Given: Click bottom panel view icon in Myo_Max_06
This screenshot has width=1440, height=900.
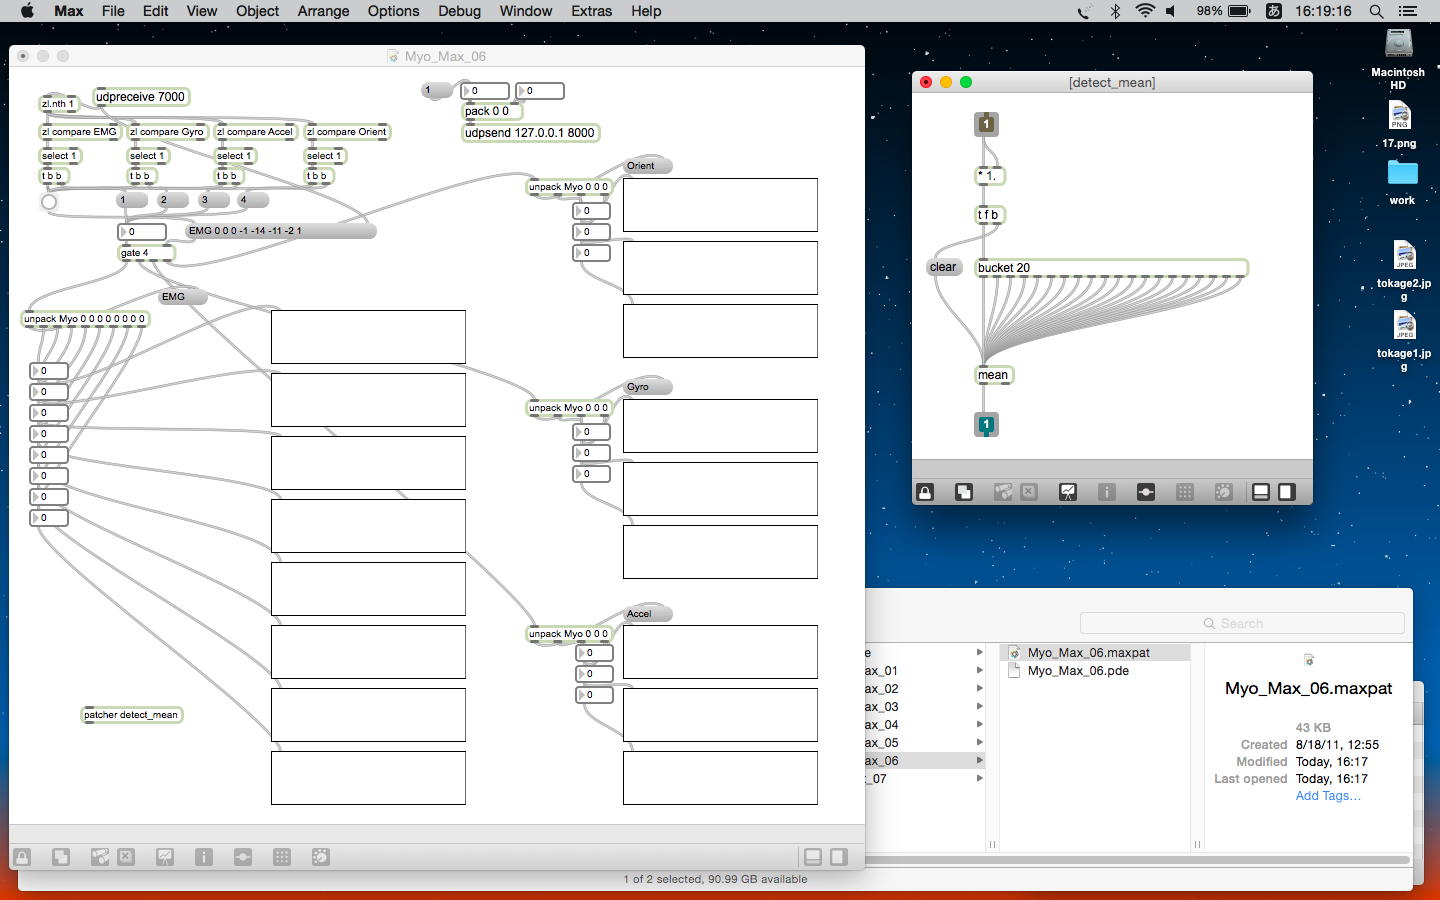Looking at the screenshot, I should (813, 857).
